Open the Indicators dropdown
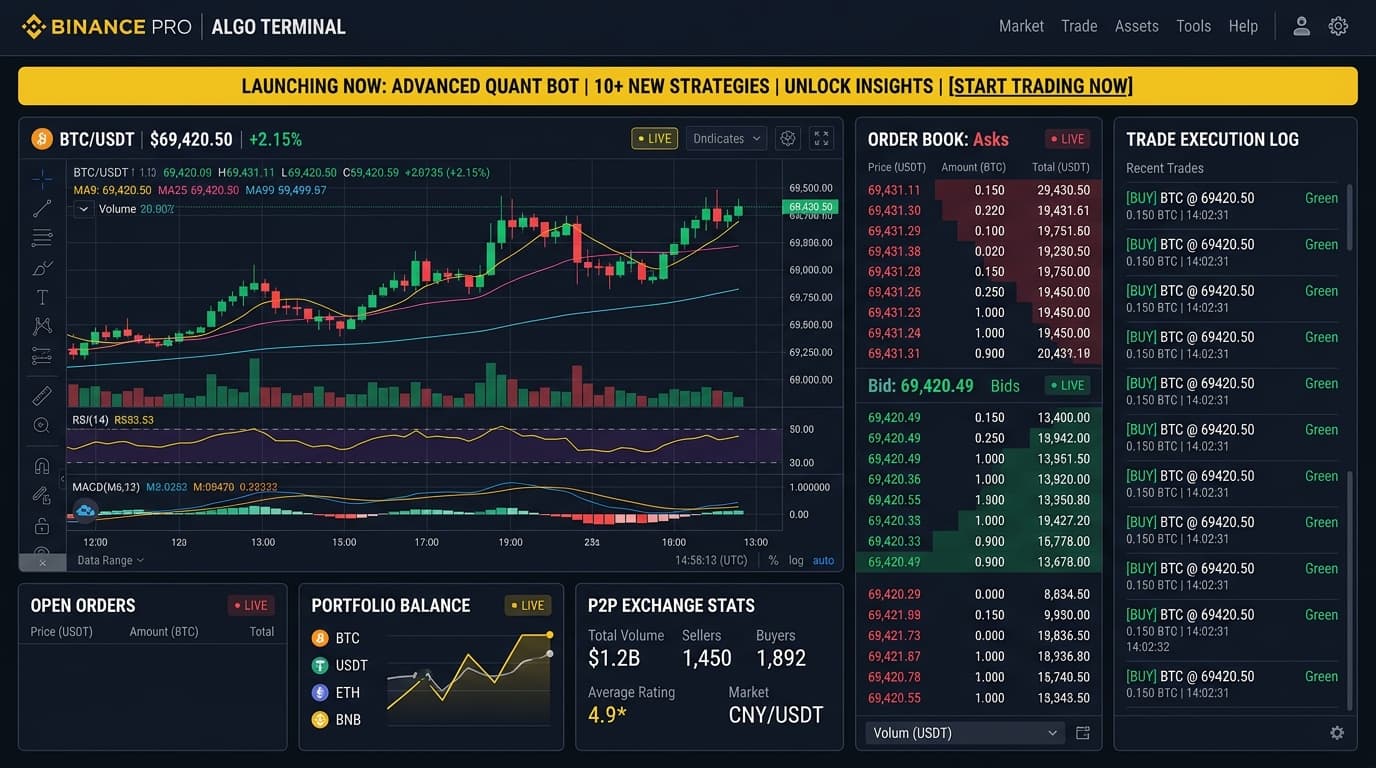This screenshot has width=1376, height=768. tap(726, 139)
